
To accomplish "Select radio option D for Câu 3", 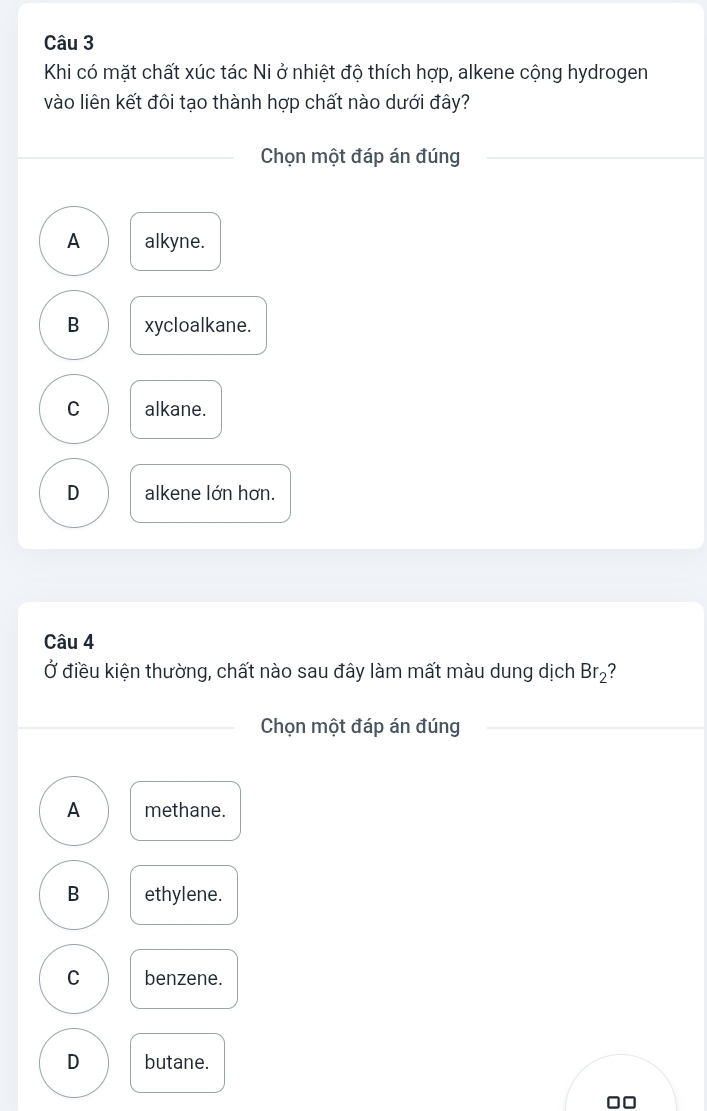I will tap(74, 493).
